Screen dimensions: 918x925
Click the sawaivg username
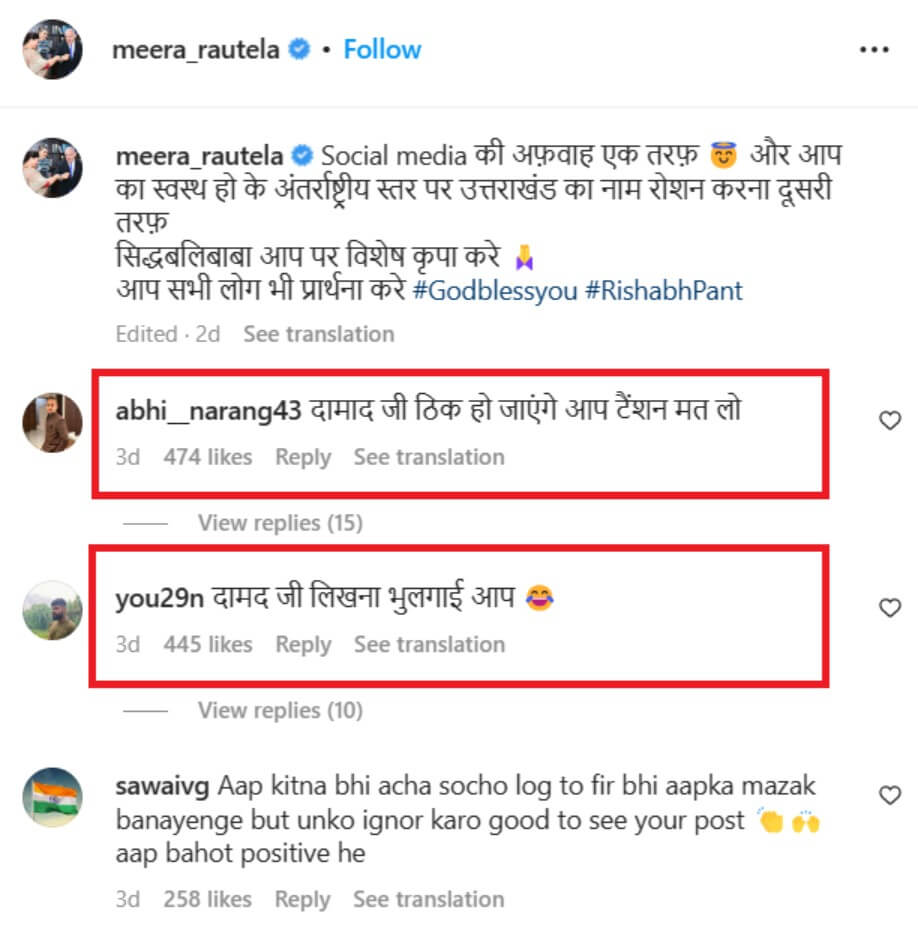[163, 787]
